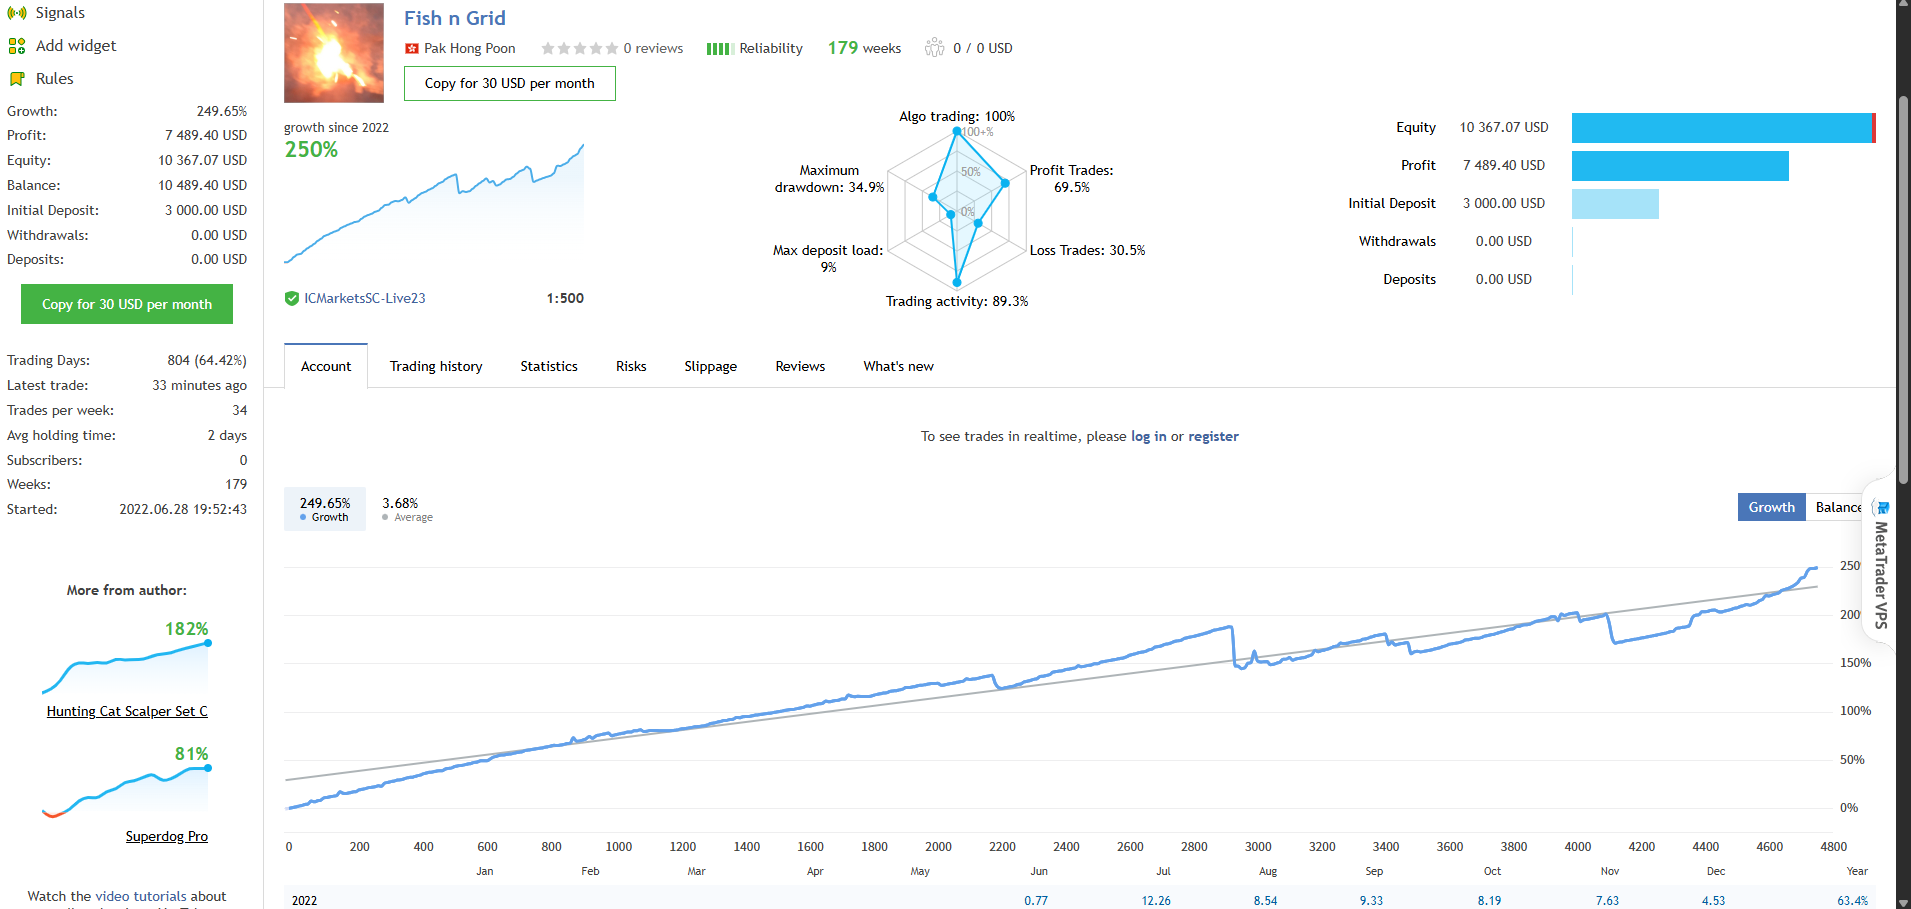Click the Rules icon in sidebar
Screen dimensions: 1911x909
(17, 79)
